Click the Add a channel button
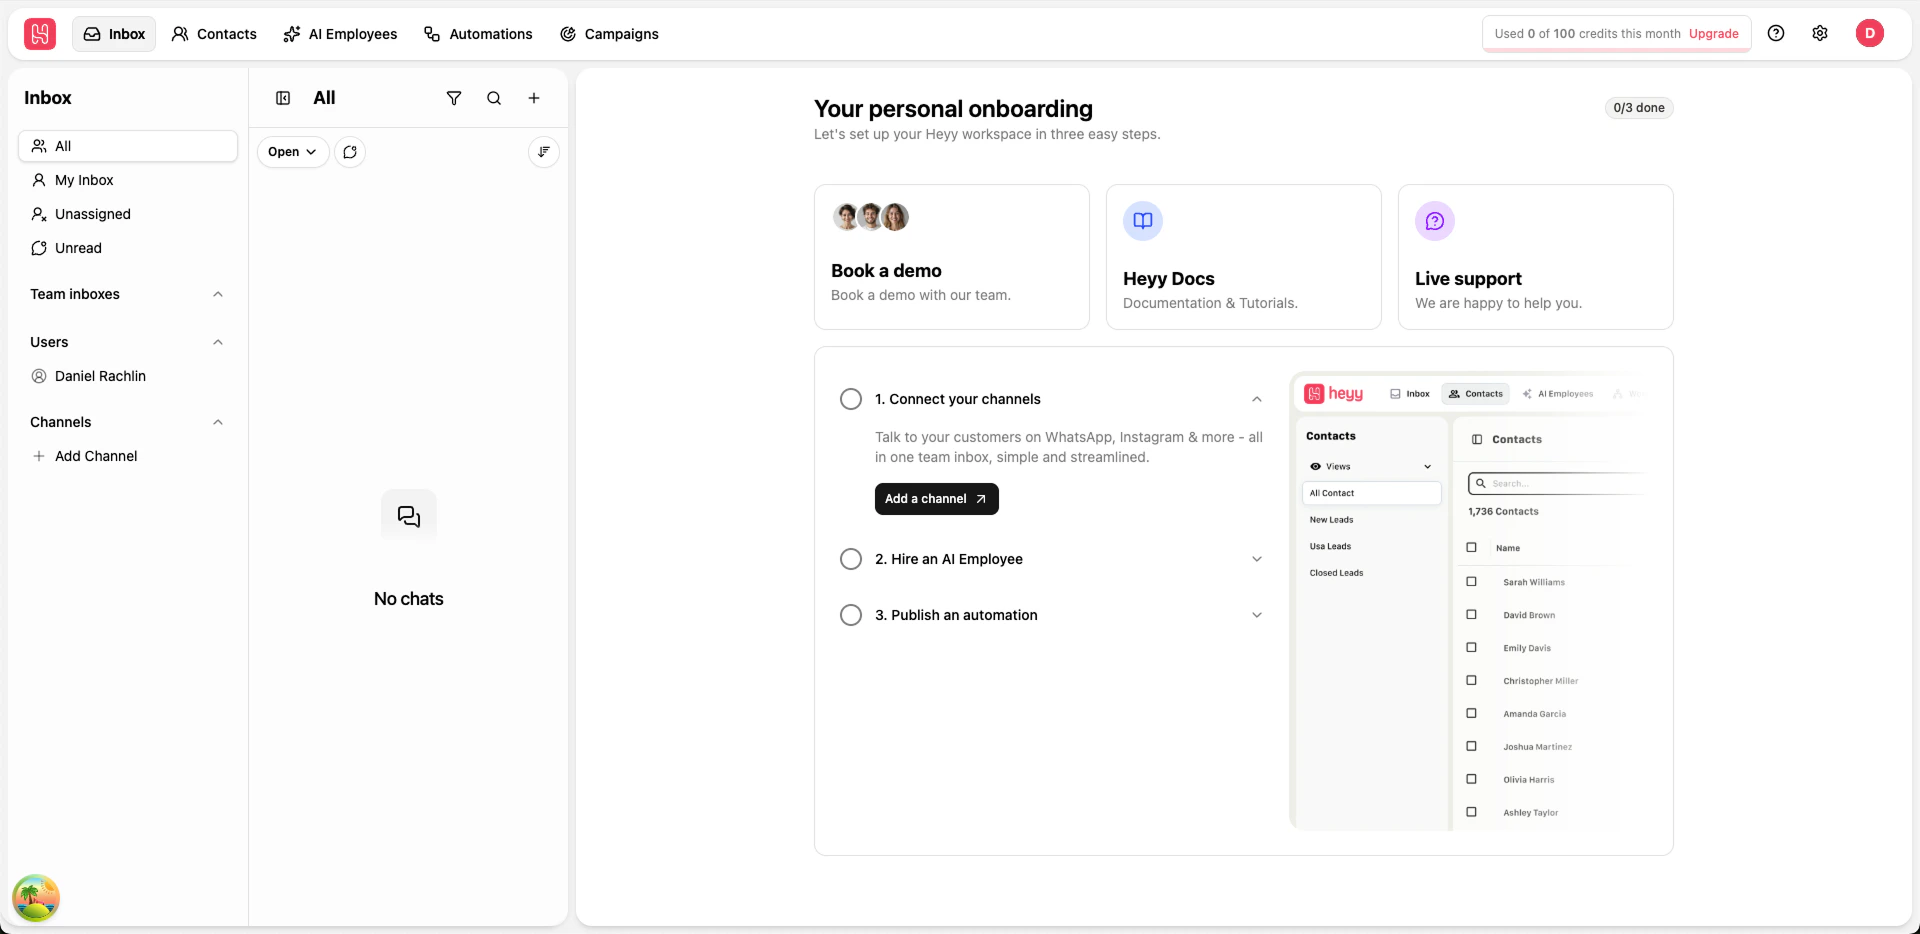 (x=937, y=499)
